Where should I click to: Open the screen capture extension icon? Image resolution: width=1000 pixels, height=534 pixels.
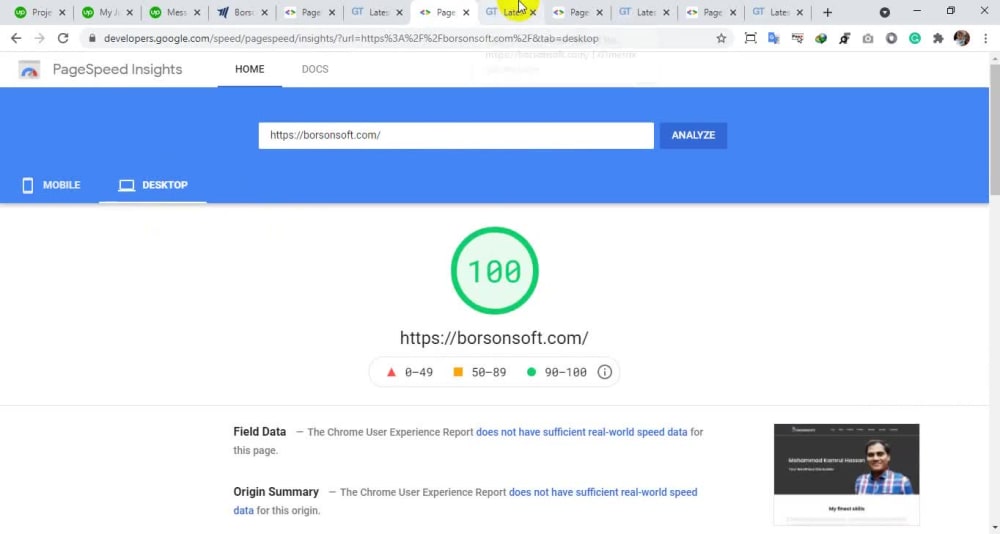tap(751, 38)
